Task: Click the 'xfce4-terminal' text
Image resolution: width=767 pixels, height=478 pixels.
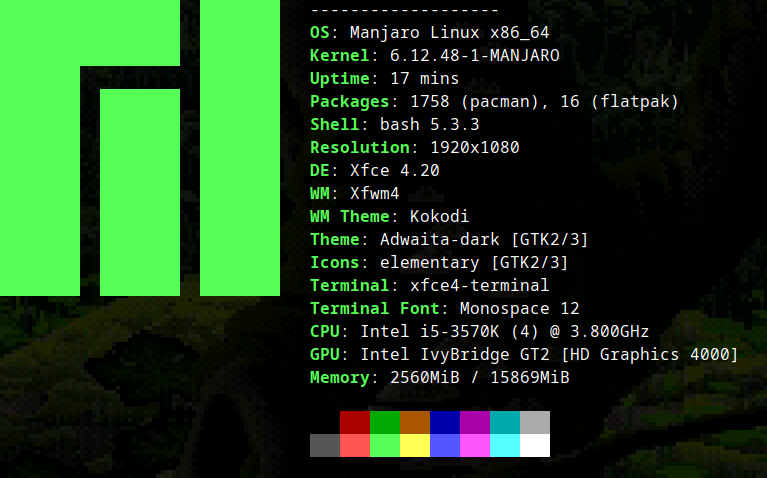Action: 479,286
